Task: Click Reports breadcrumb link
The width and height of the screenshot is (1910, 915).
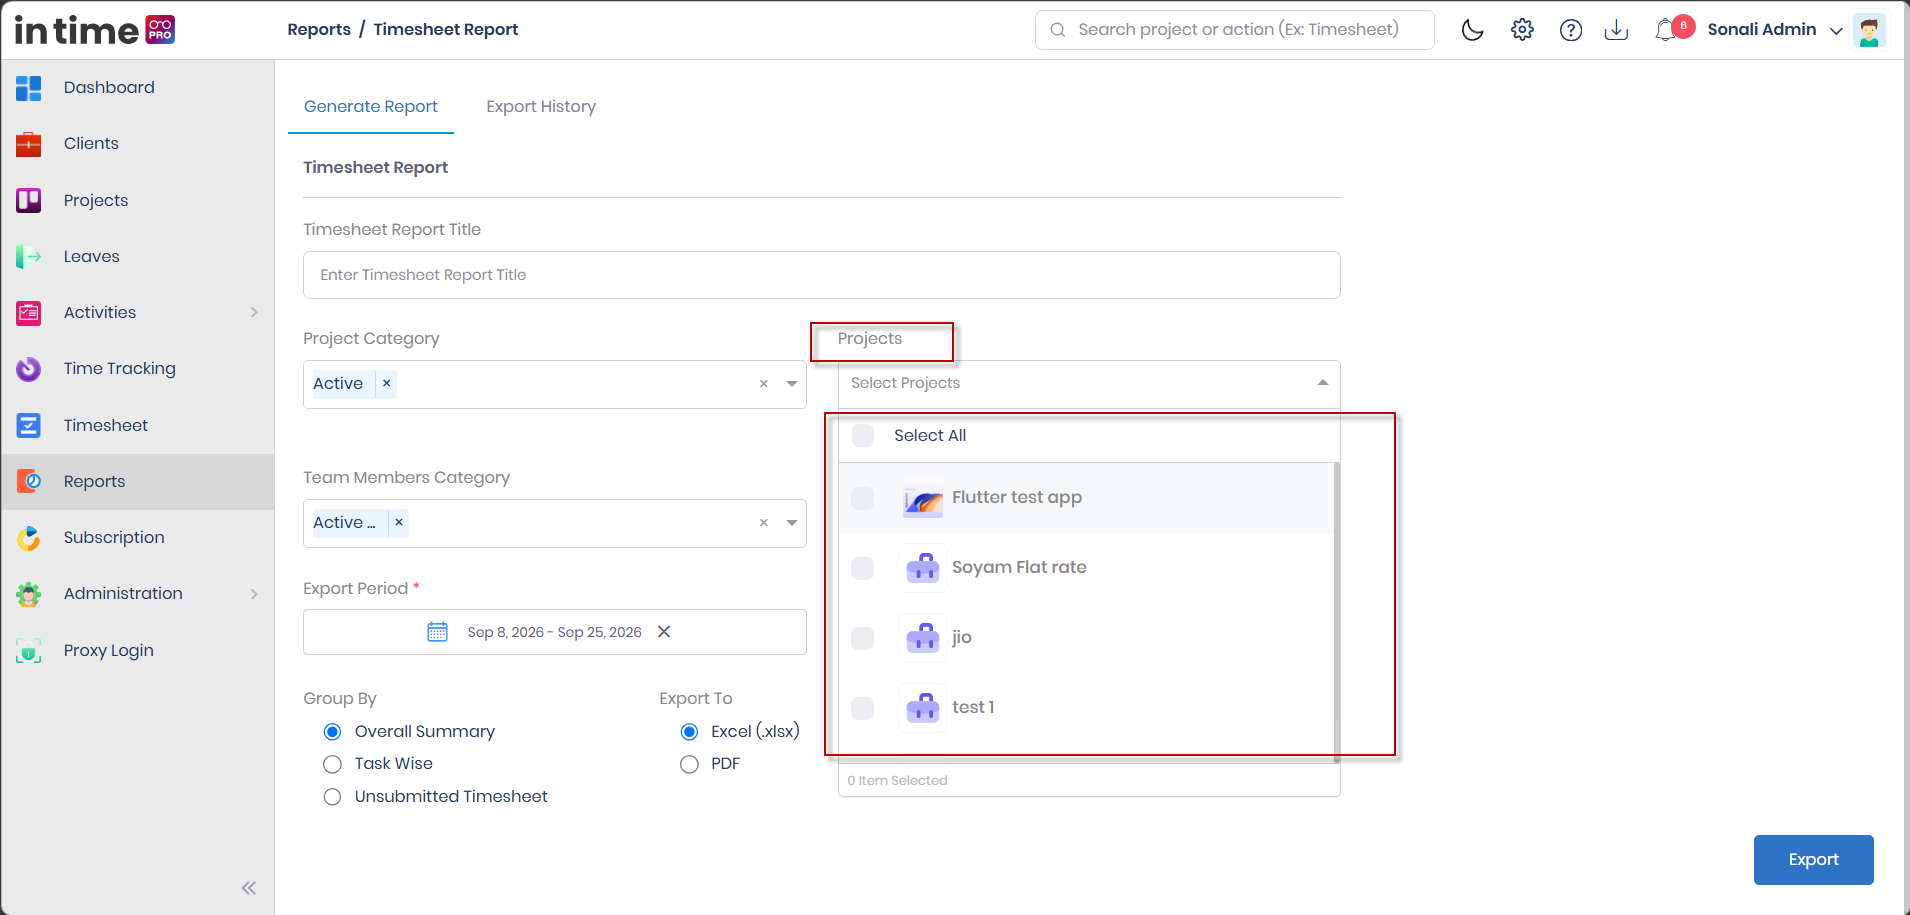Action: 319,30
